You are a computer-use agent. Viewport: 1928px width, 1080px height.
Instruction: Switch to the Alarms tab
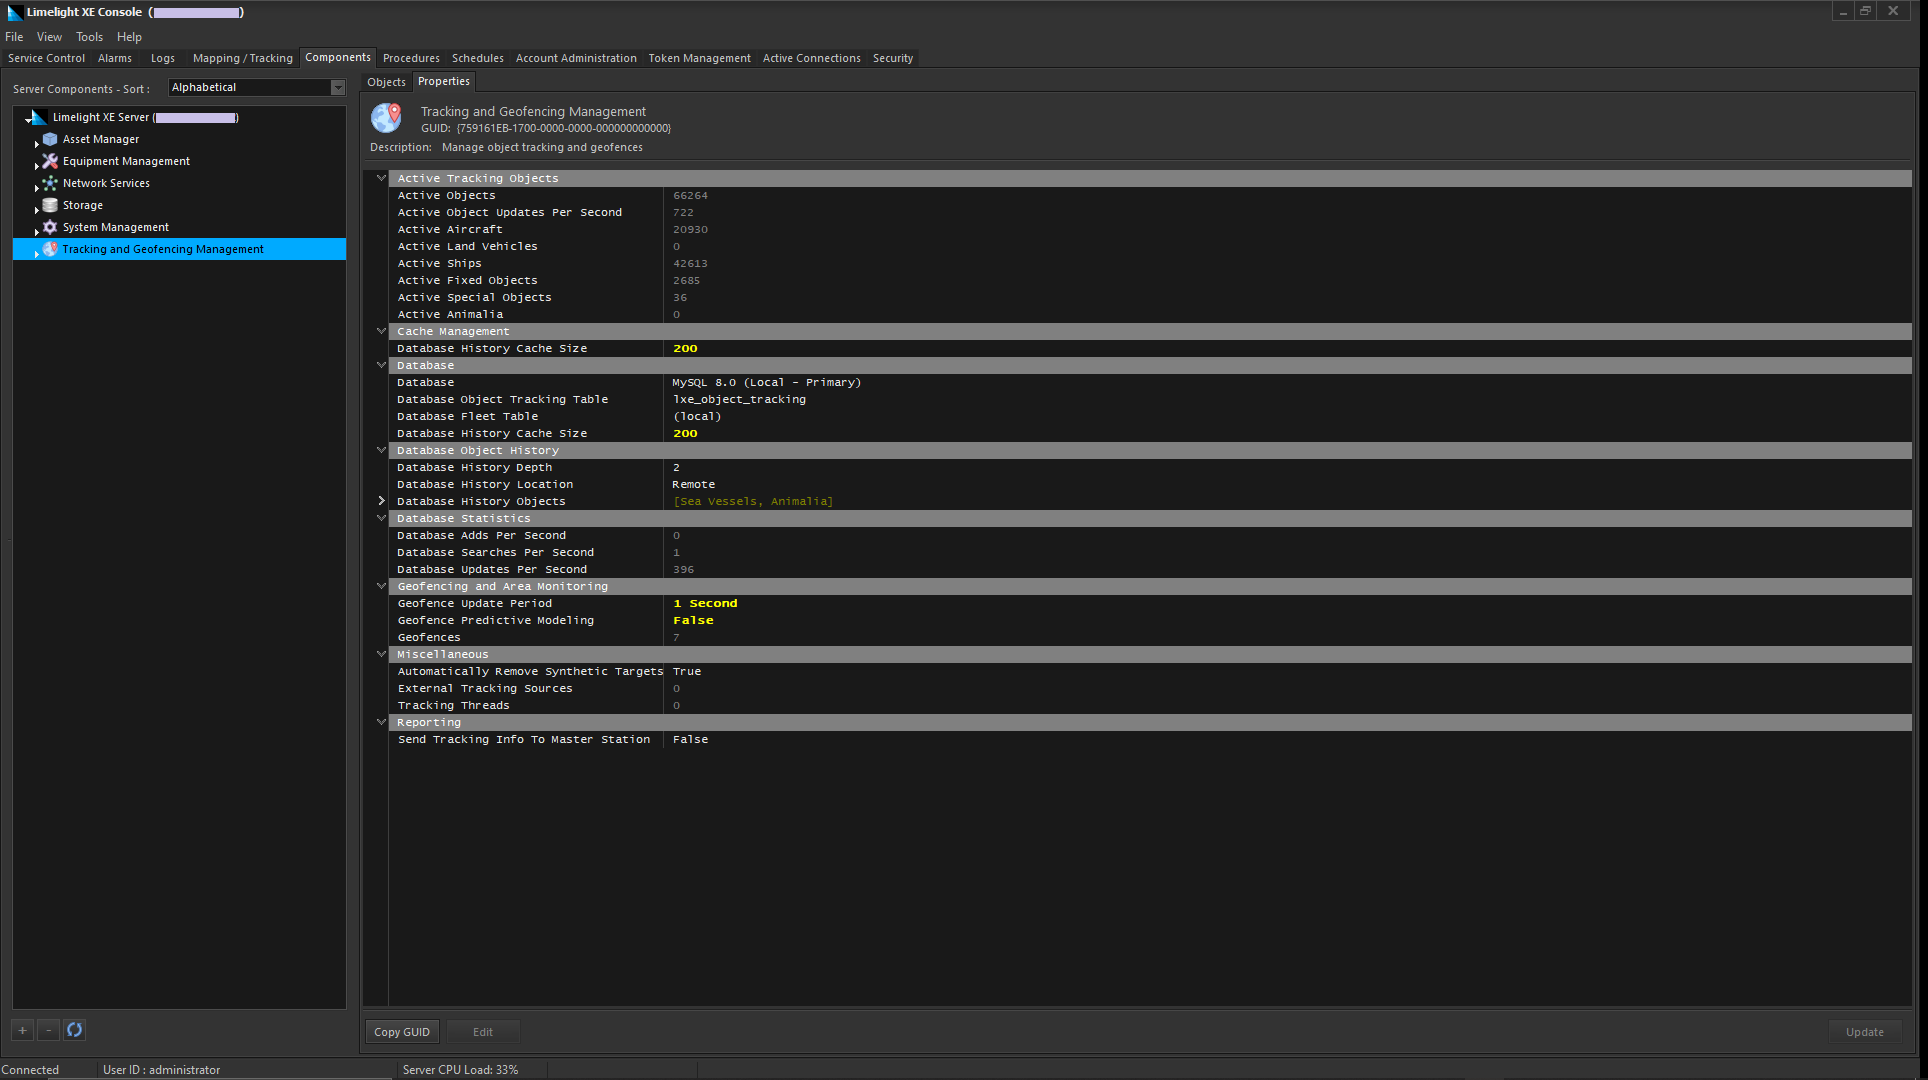(x=115, y=58)
